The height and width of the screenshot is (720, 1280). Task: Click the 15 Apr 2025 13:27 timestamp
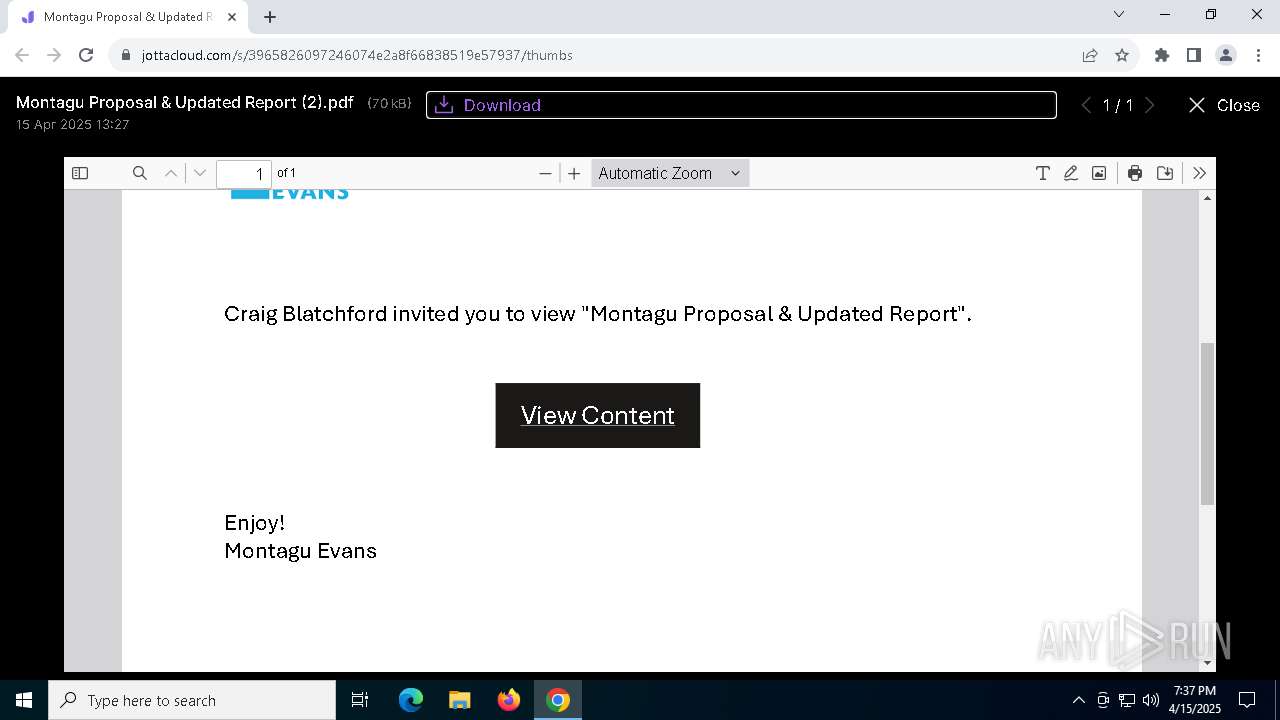click(72, 125)
